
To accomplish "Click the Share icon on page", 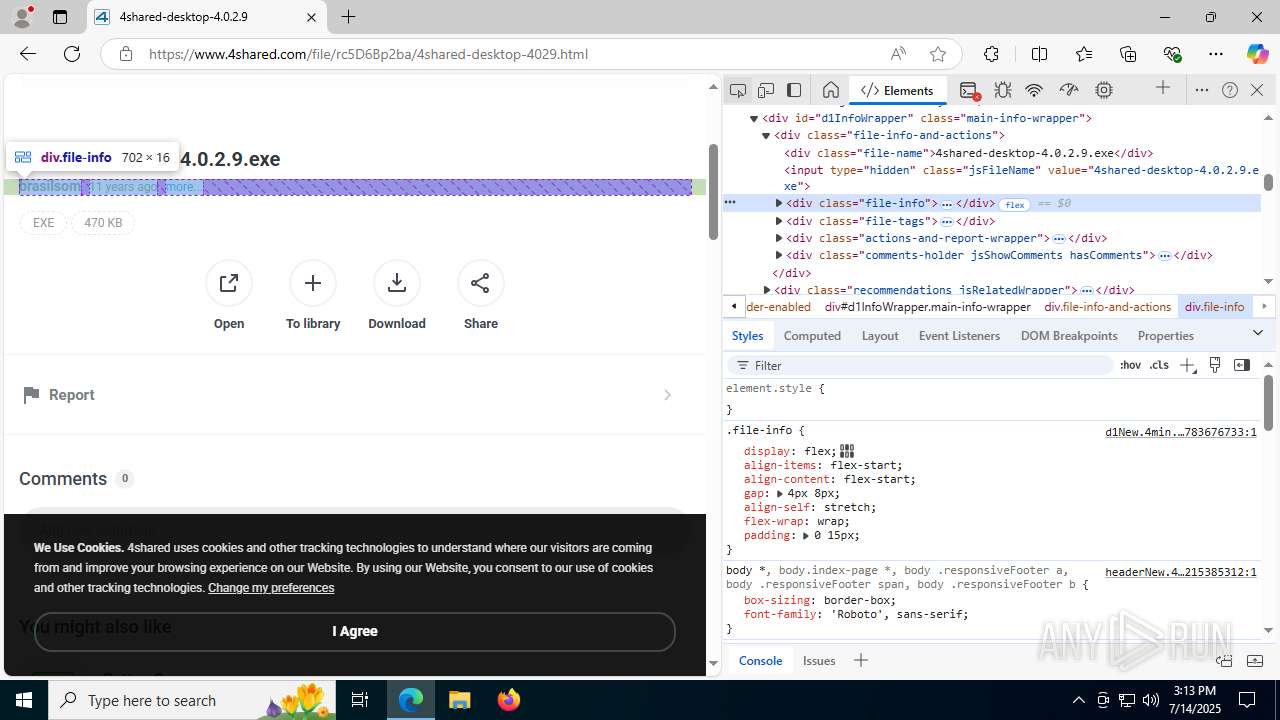I will tap(480, 283).
